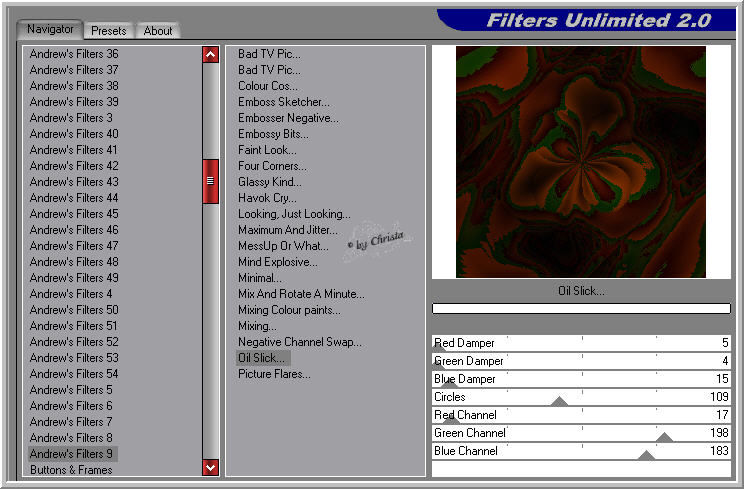
Task: Adjust the Circles slider
Action: tap(581, 397)
